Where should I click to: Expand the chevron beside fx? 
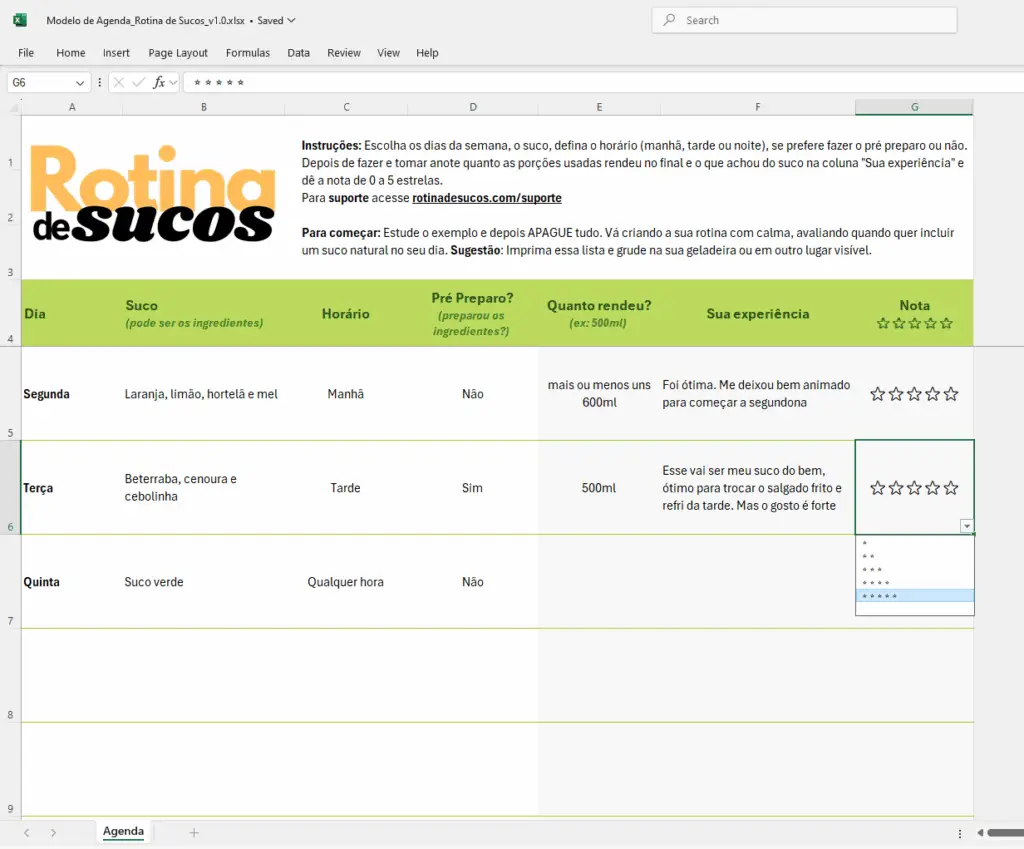click(173, 82)
